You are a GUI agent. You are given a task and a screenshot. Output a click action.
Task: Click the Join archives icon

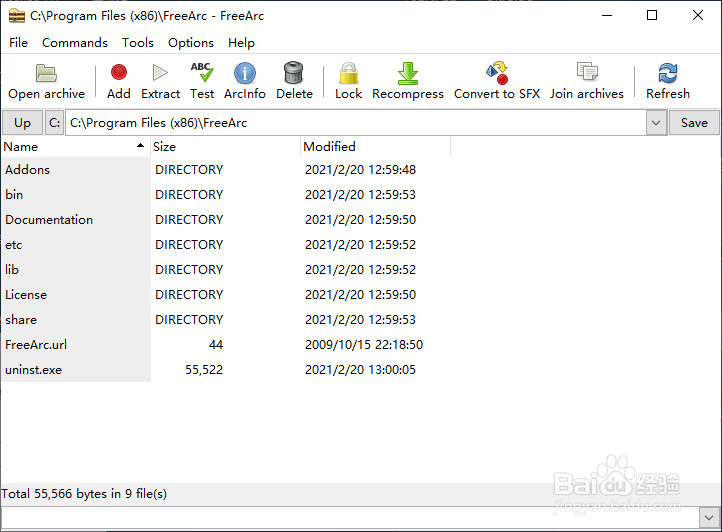pos(587,72)
